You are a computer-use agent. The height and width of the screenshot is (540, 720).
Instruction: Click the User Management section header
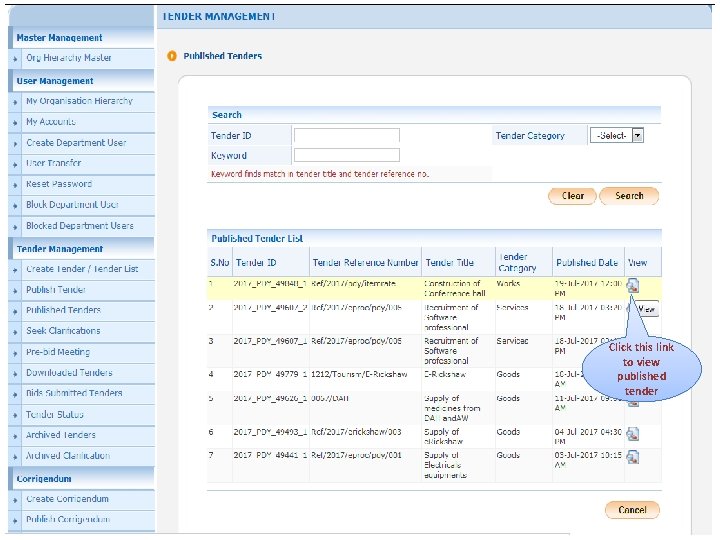[x=55, y=81]
